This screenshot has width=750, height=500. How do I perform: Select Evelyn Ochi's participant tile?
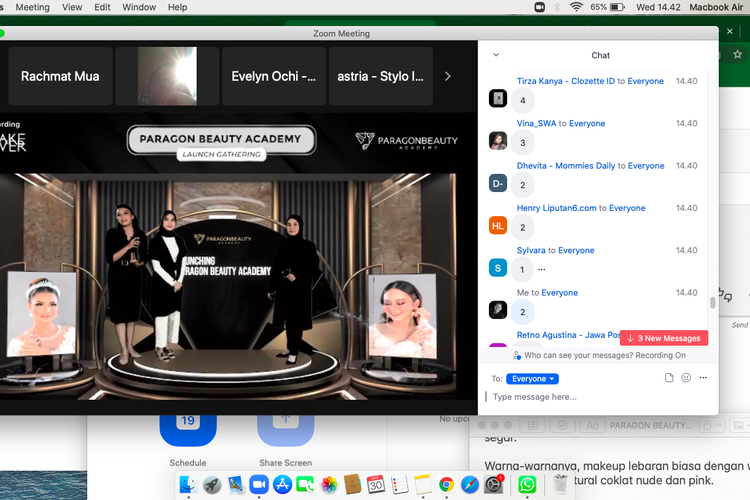[274, 76]
